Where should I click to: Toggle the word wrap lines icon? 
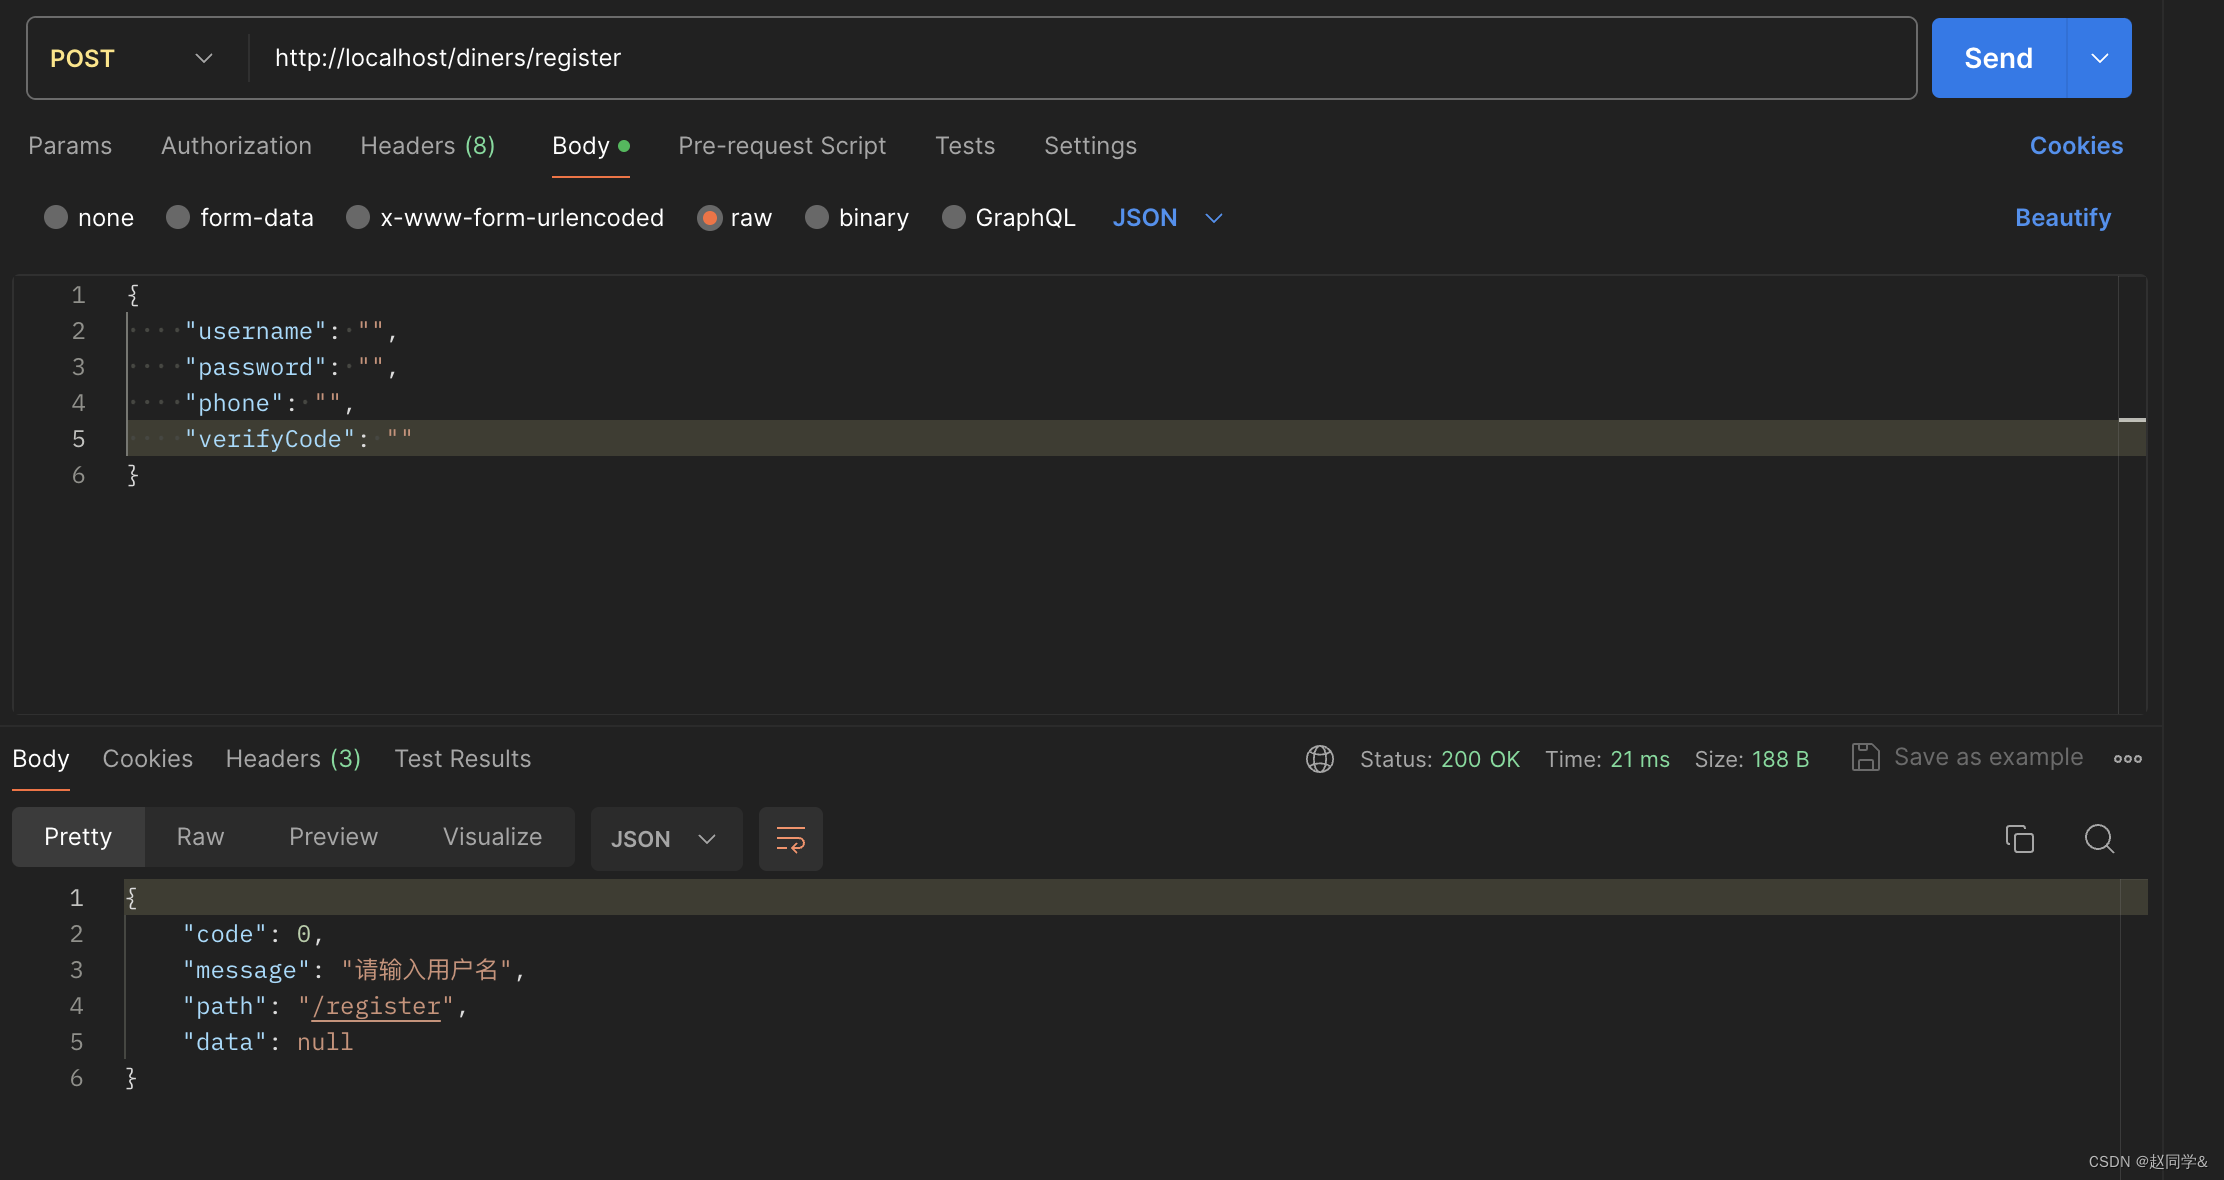pos(790,839)
